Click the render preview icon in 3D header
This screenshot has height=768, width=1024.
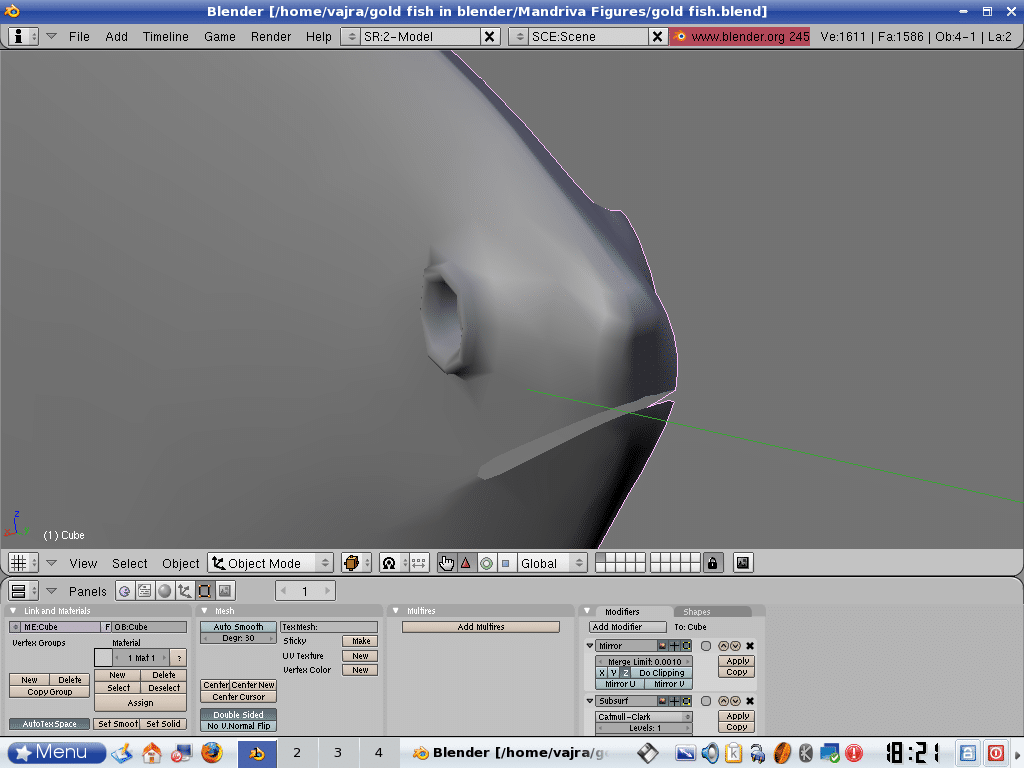(x=743, y=563)
